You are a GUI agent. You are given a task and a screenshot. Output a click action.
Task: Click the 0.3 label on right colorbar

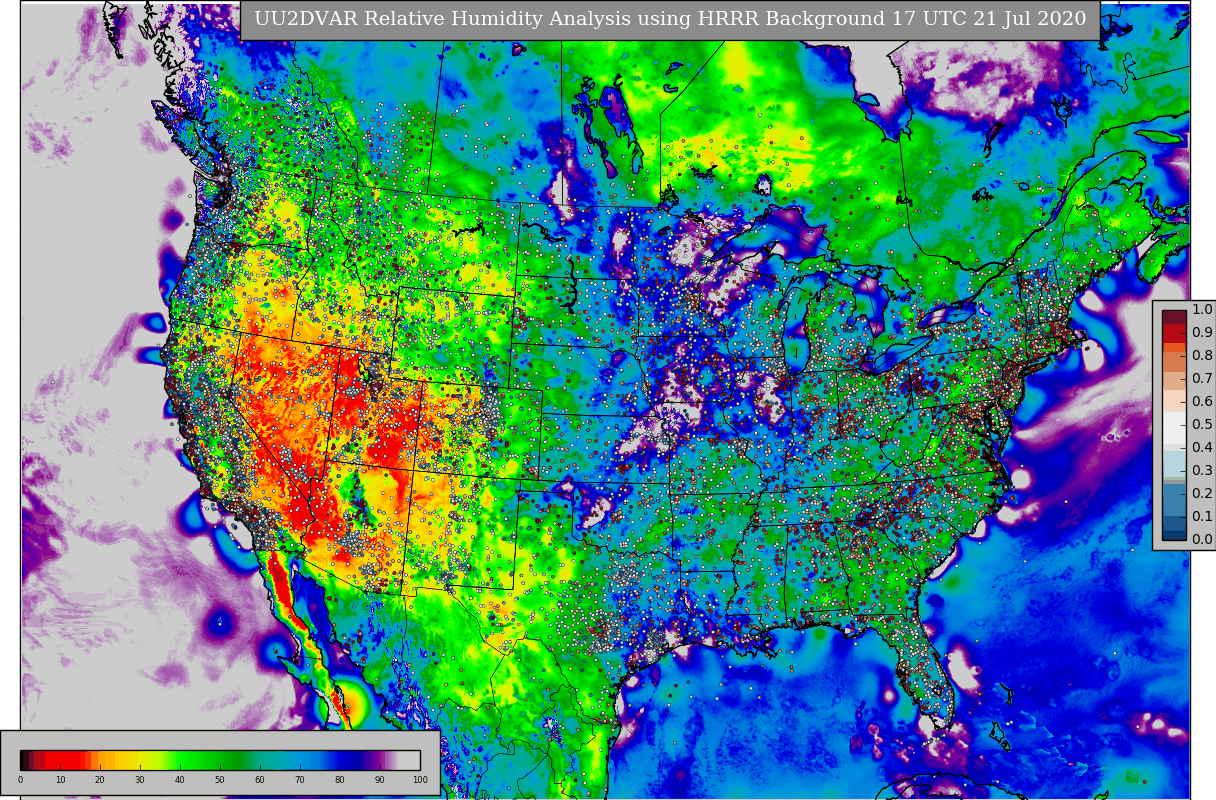1202,471
